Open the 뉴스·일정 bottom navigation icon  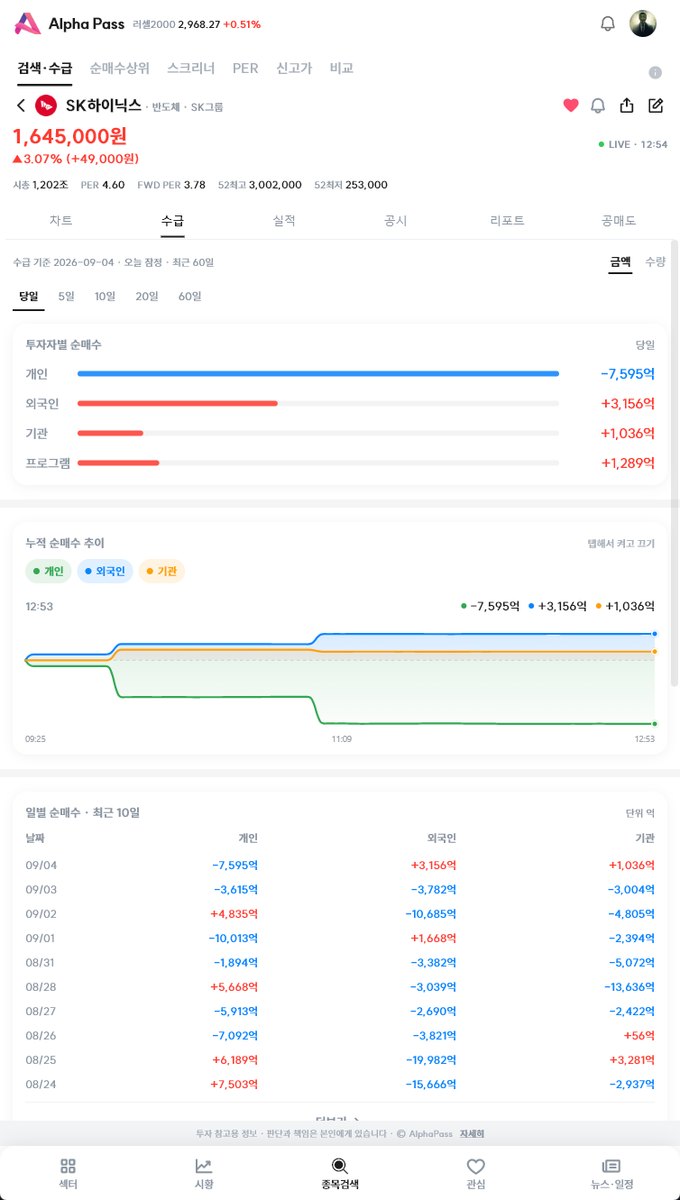pos(612,1173)
